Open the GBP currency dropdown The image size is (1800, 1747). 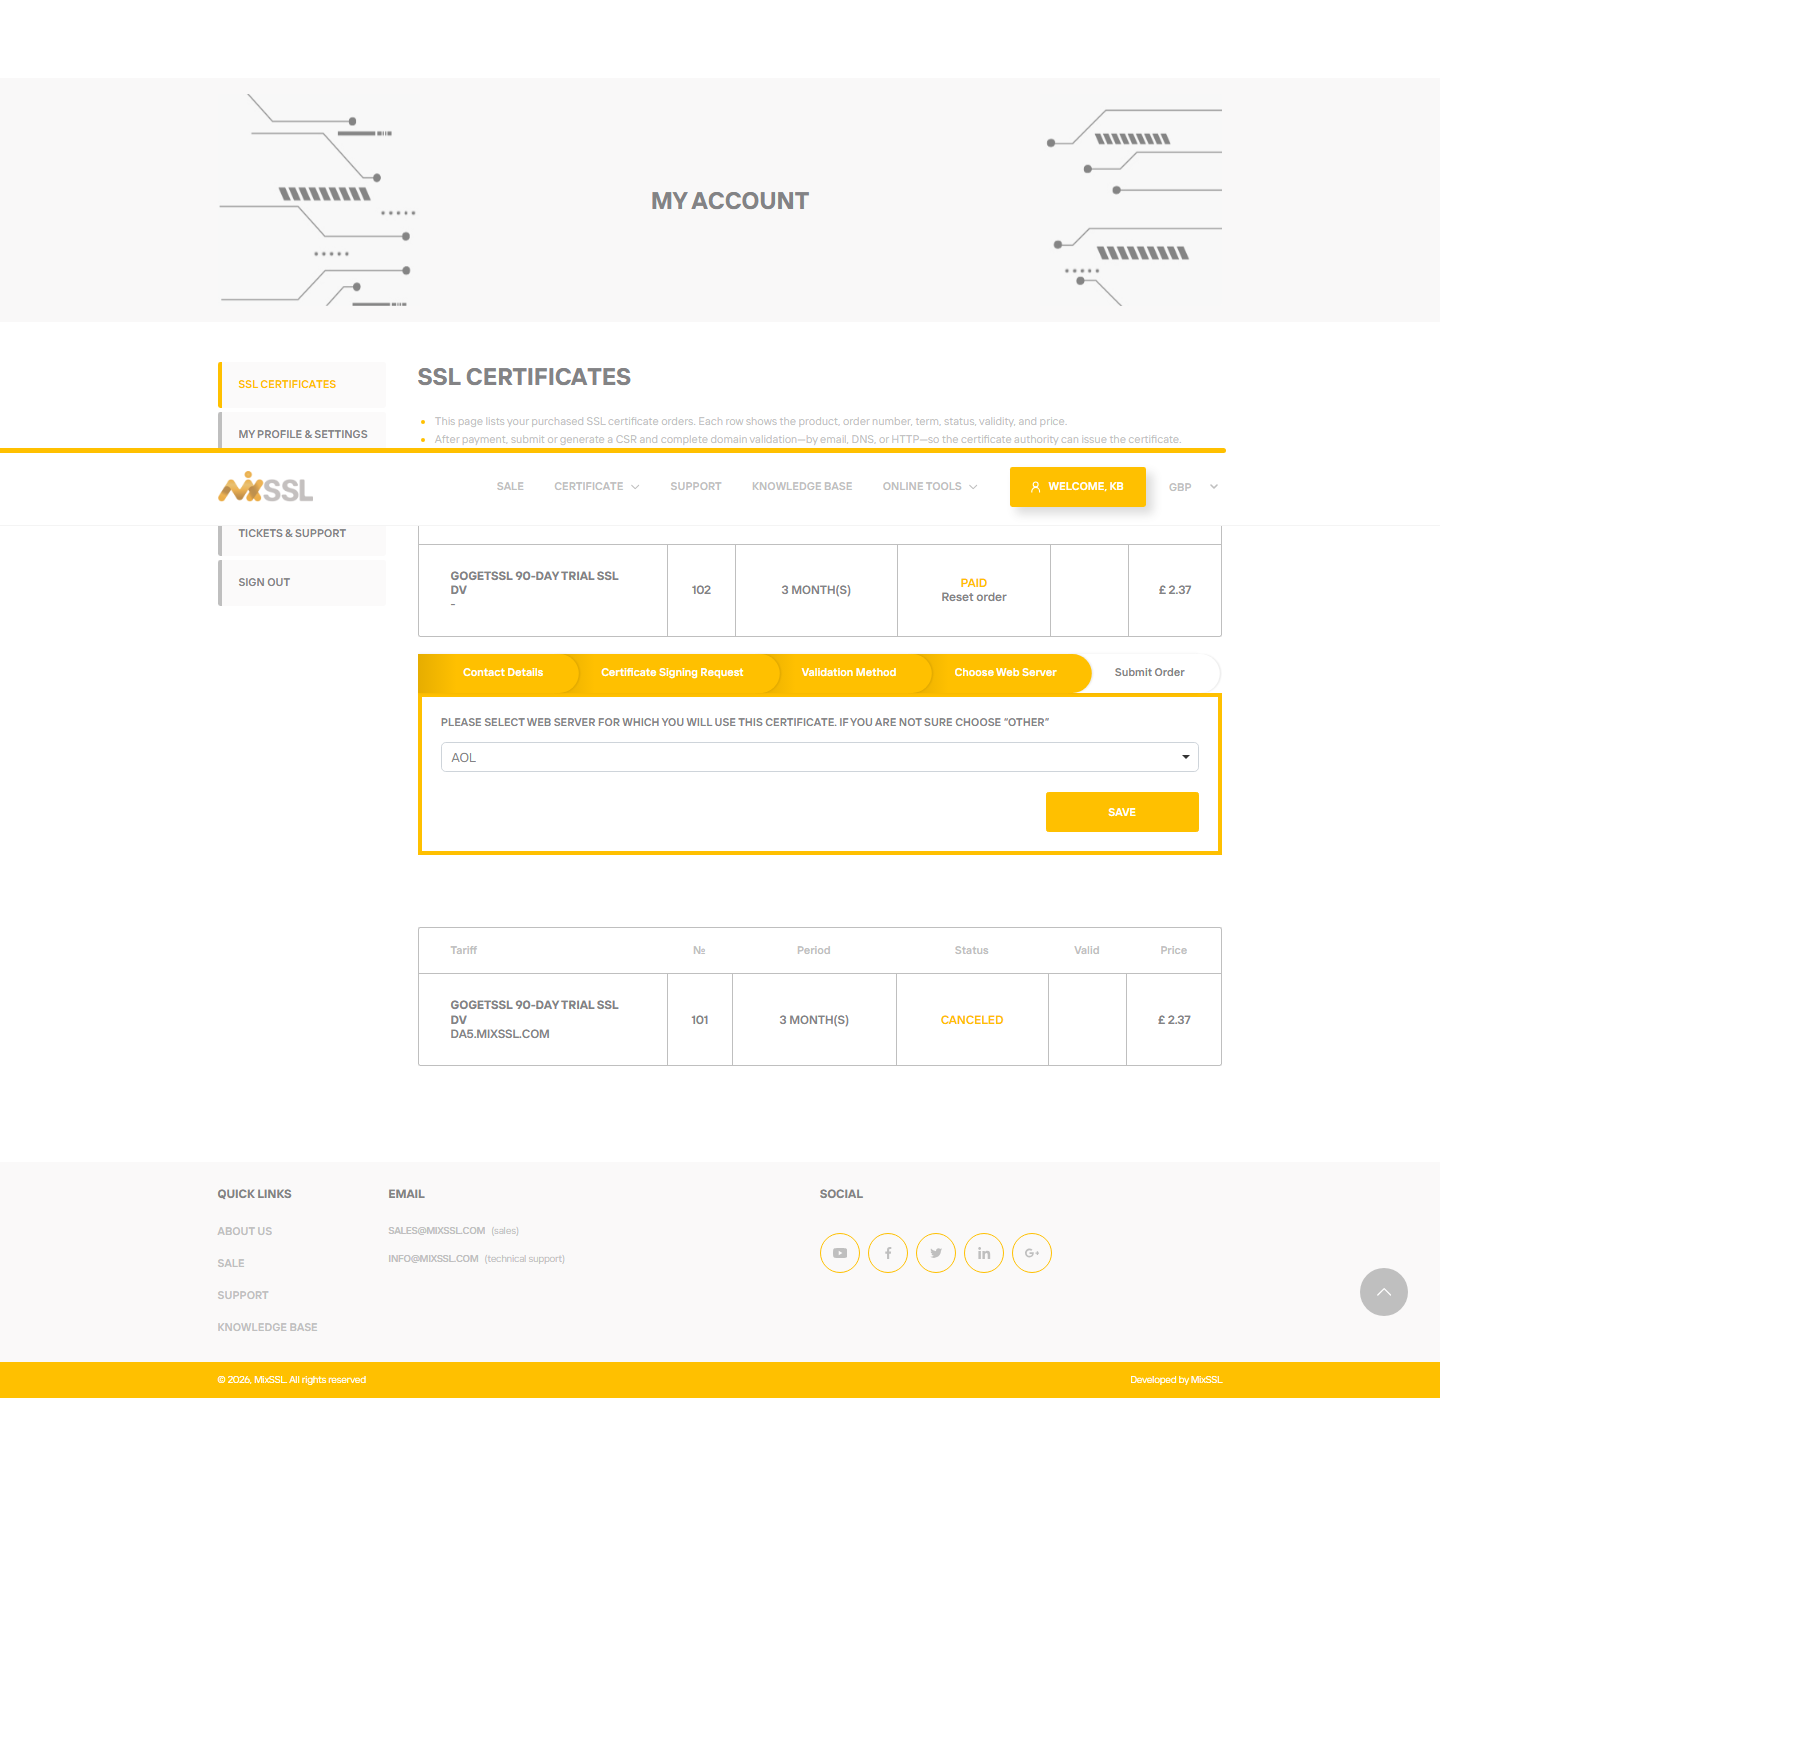[1193, 487]
